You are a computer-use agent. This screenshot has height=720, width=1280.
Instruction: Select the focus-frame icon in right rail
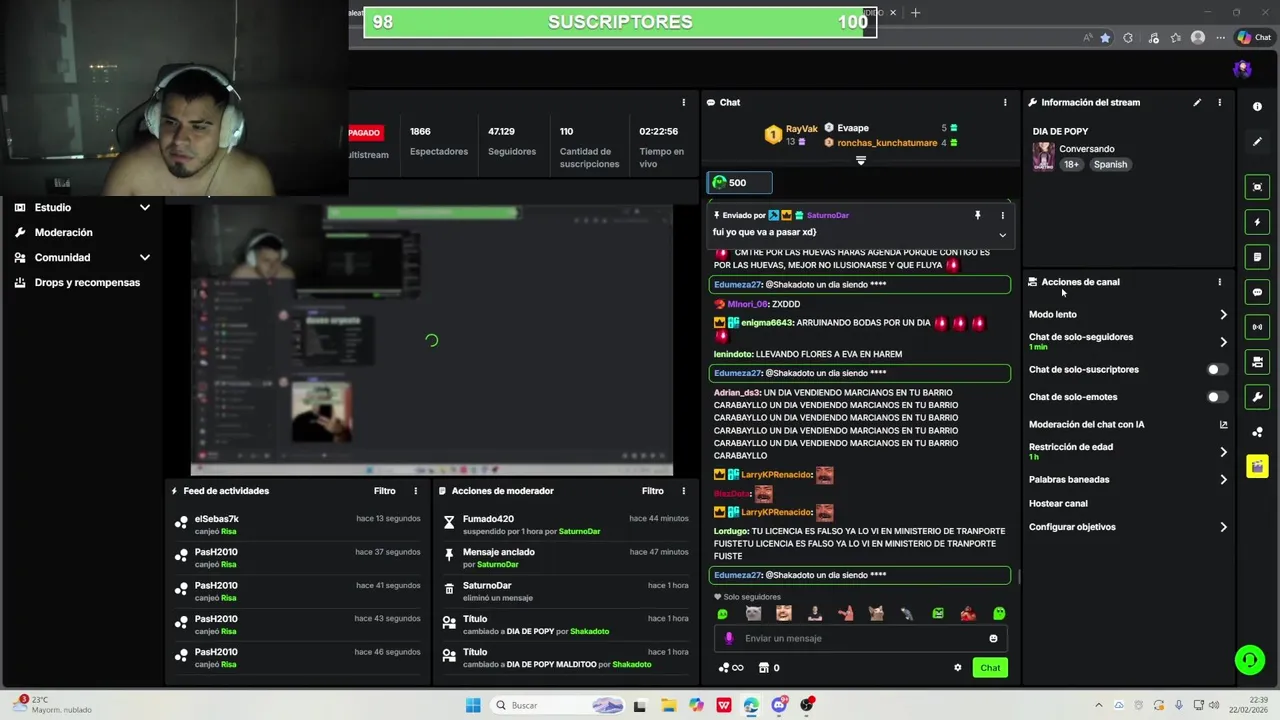pos(1257,187)
